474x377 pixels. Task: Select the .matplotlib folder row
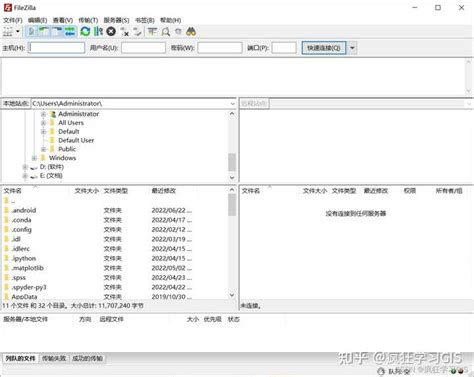[x=115, y=268]
